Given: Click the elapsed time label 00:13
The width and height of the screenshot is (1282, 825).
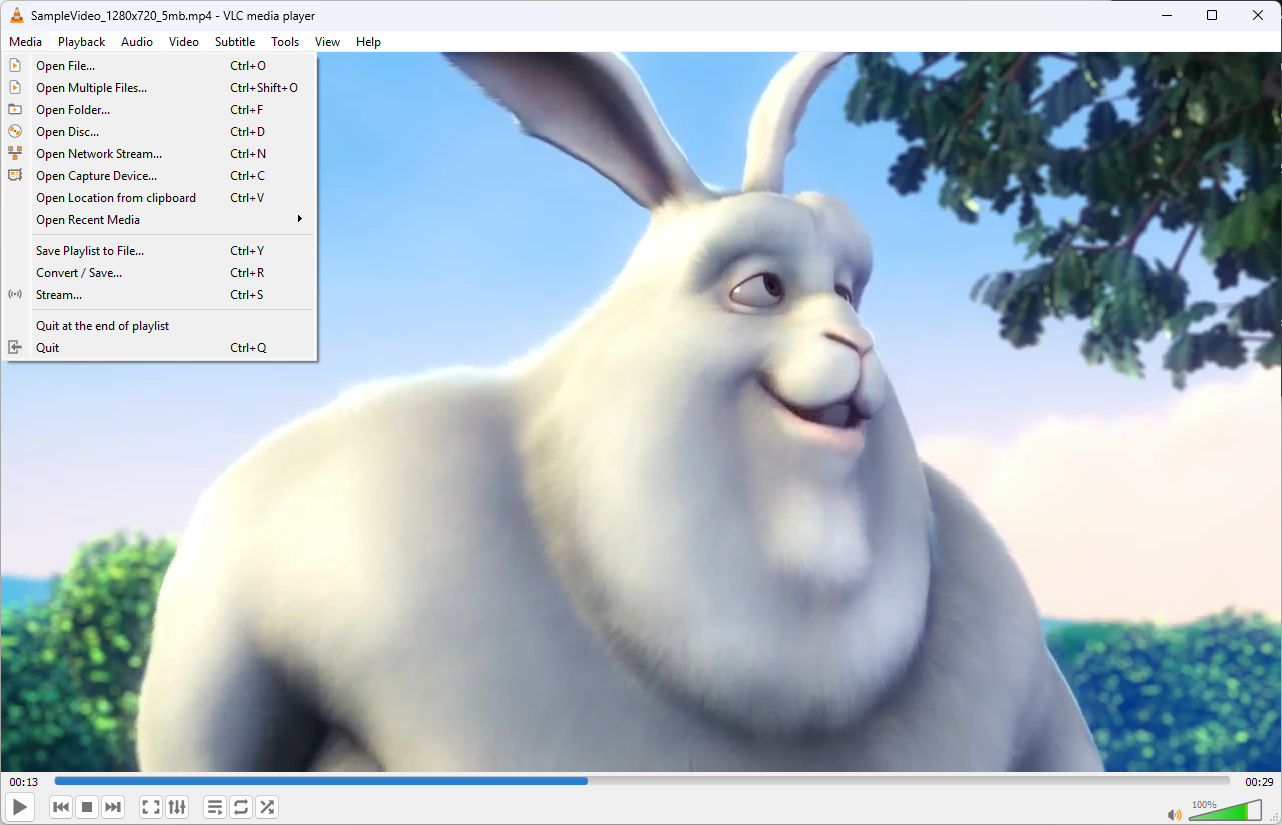Looking at the screenshot, I should pyautogui.click(x=24, y=782).
